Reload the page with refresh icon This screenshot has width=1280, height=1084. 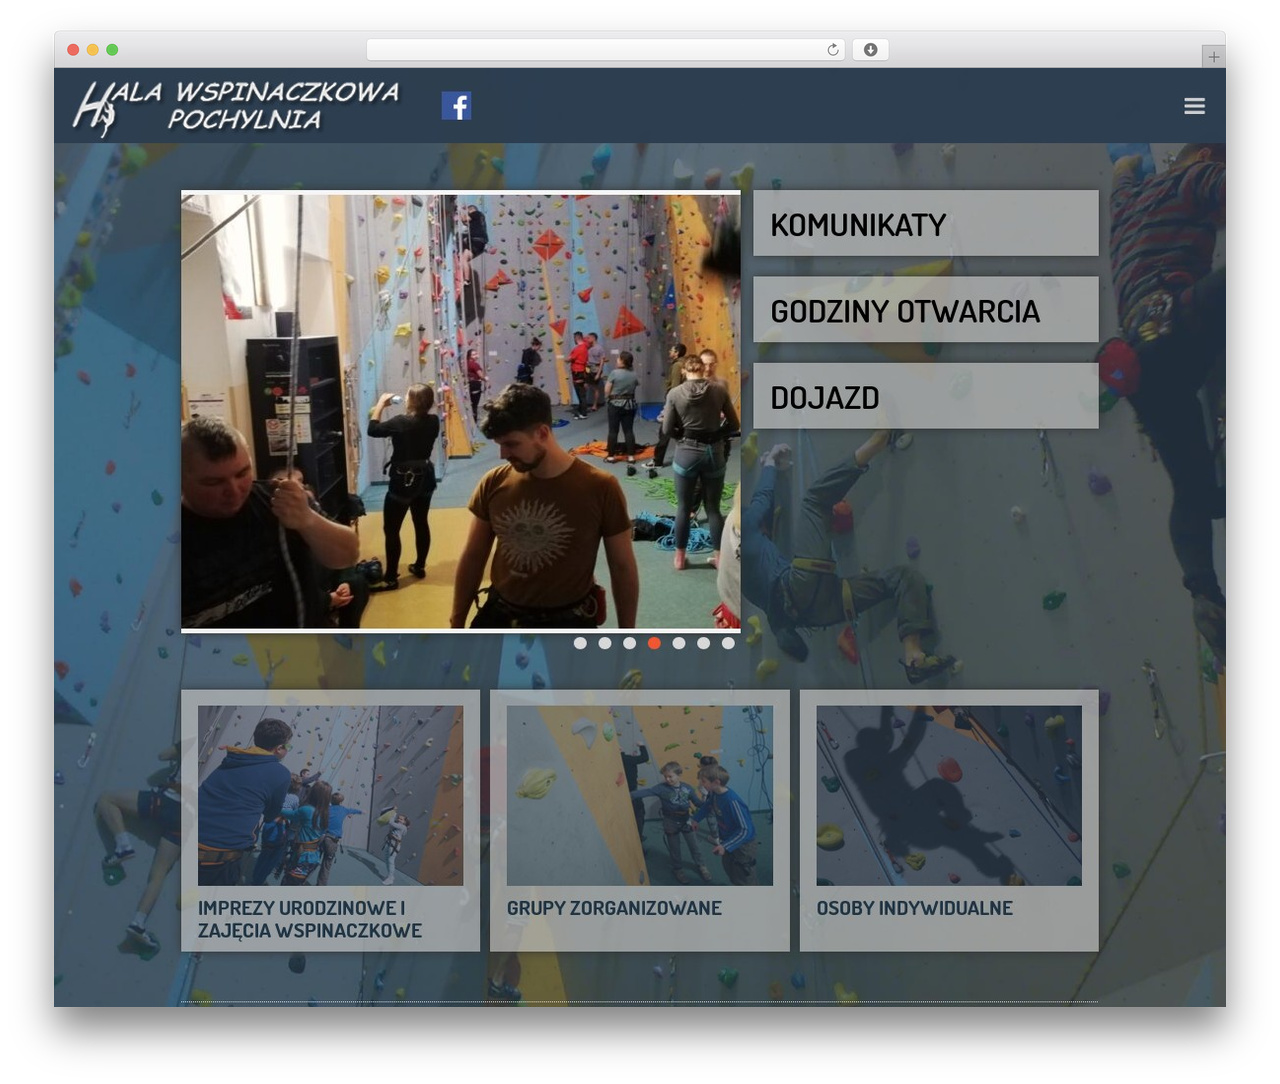click(833, 50)
